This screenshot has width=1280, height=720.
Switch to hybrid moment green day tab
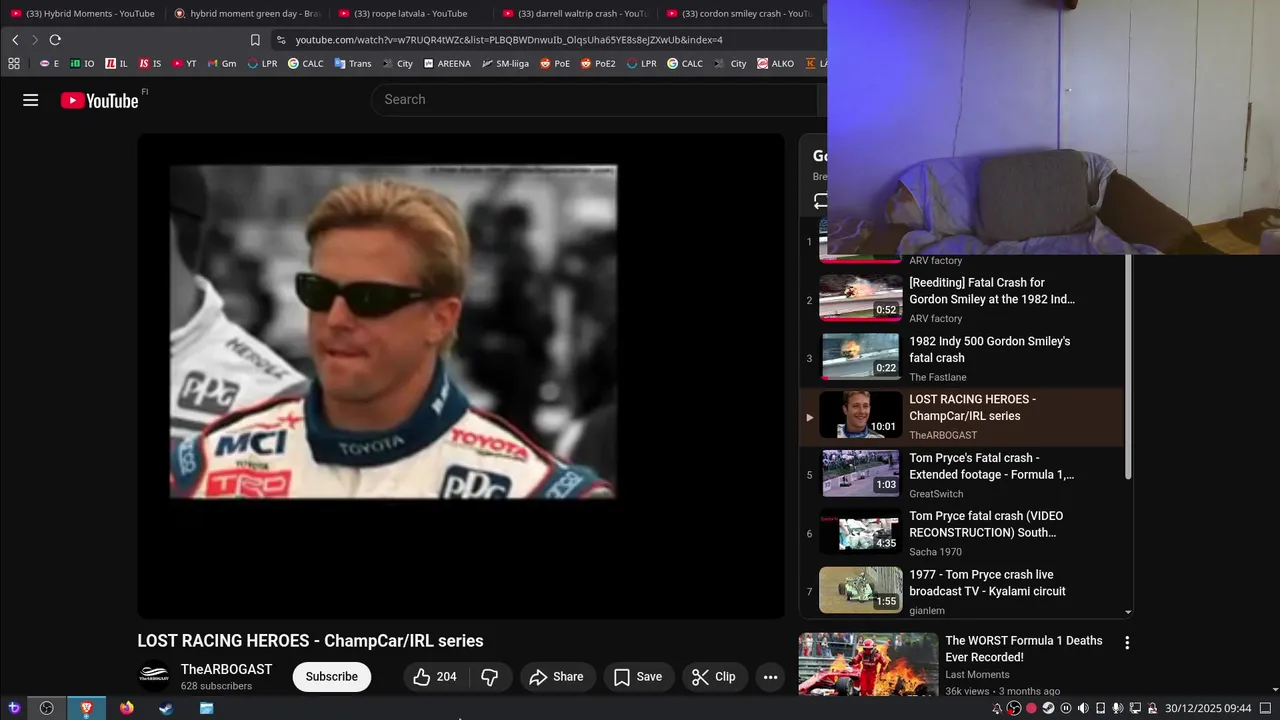[x=246, y=14]
